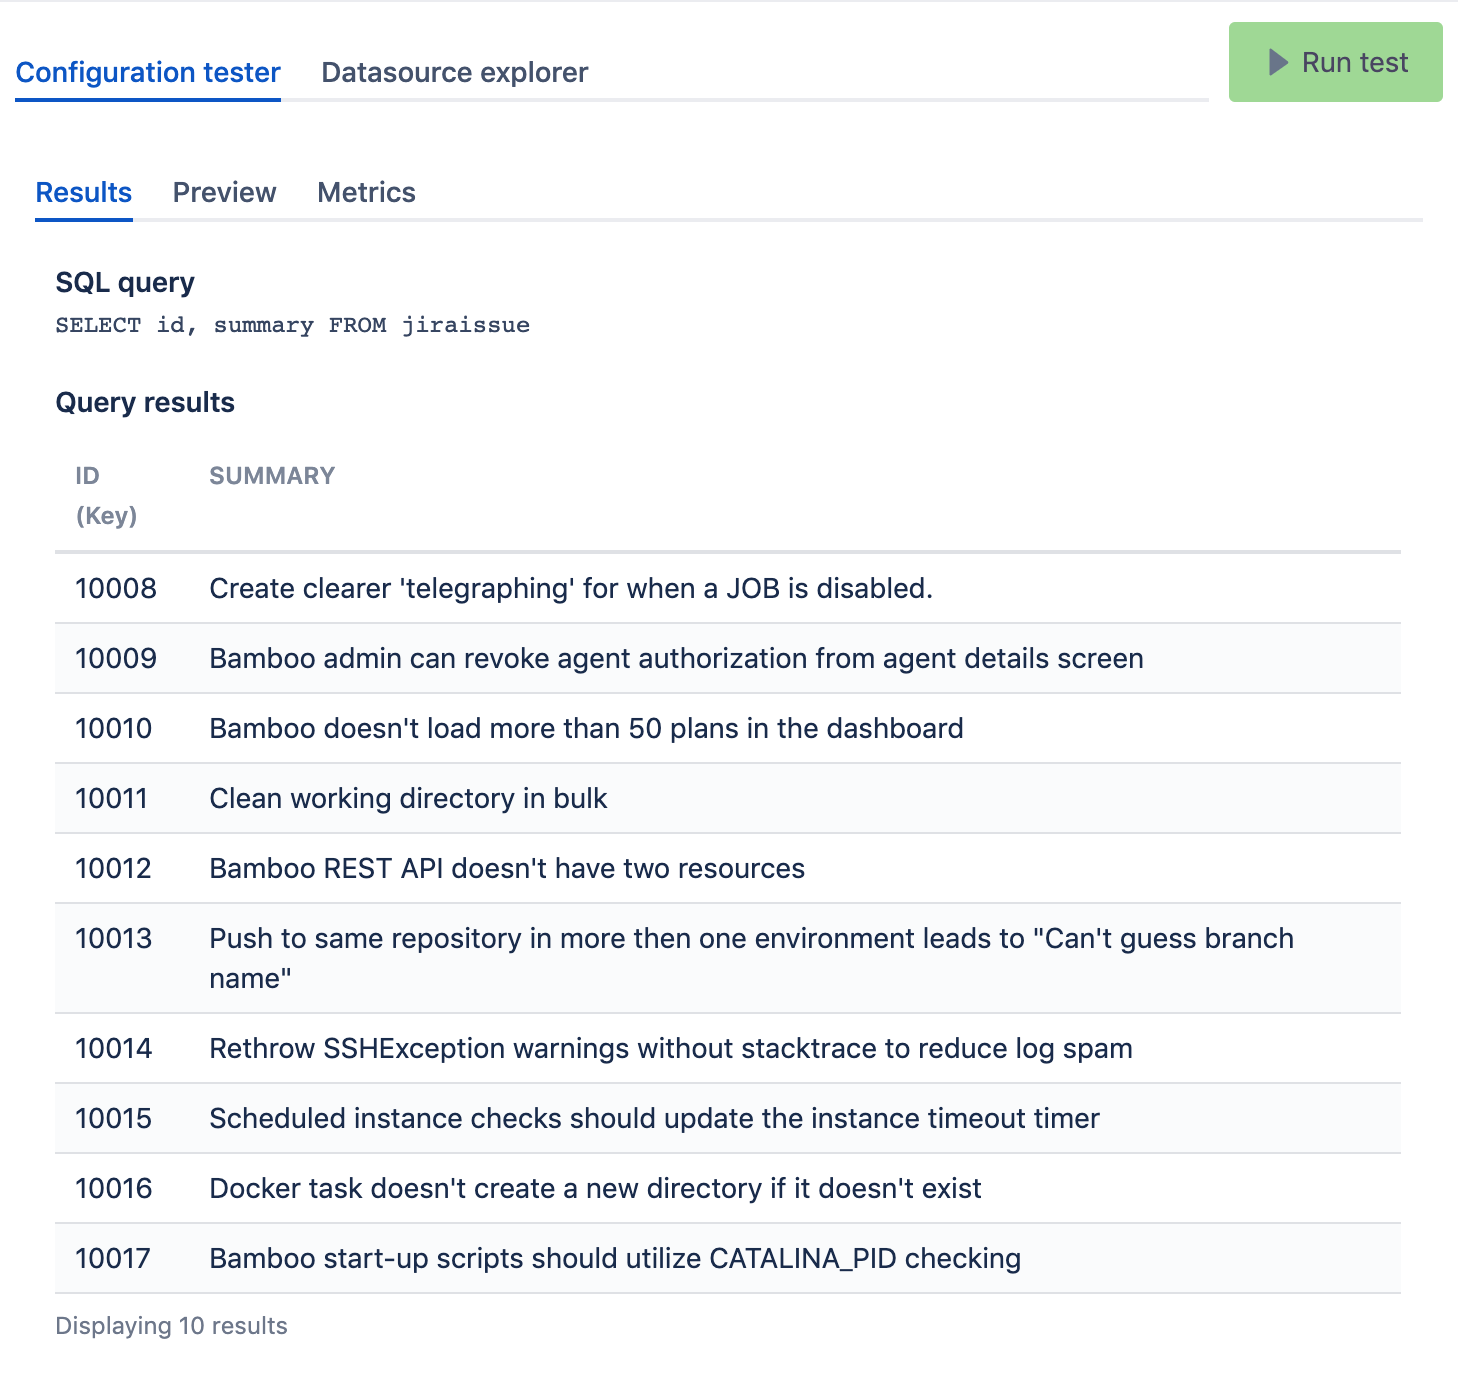Switch to the Preview sub-tab
This screenshot has width=1458, height=1386.
pyautogui.click(x=224, y=193)
